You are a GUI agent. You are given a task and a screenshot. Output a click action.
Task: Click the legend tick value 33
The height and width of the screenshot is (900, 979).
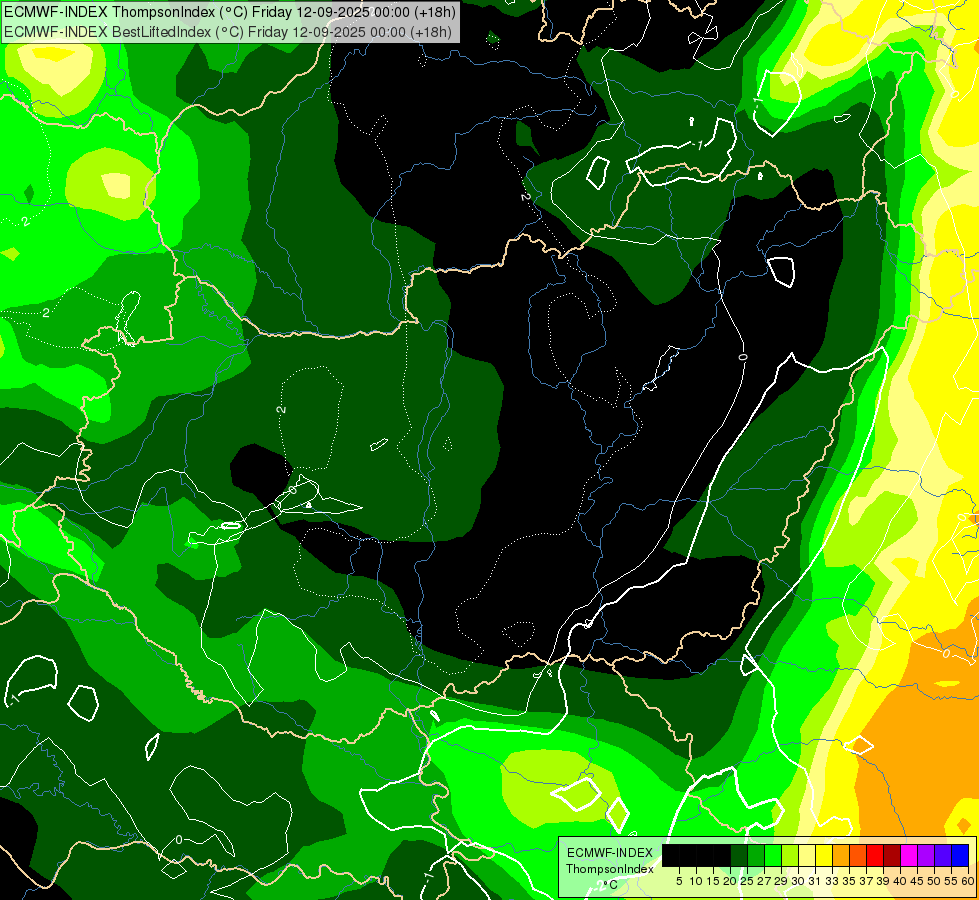coord(832,881)
